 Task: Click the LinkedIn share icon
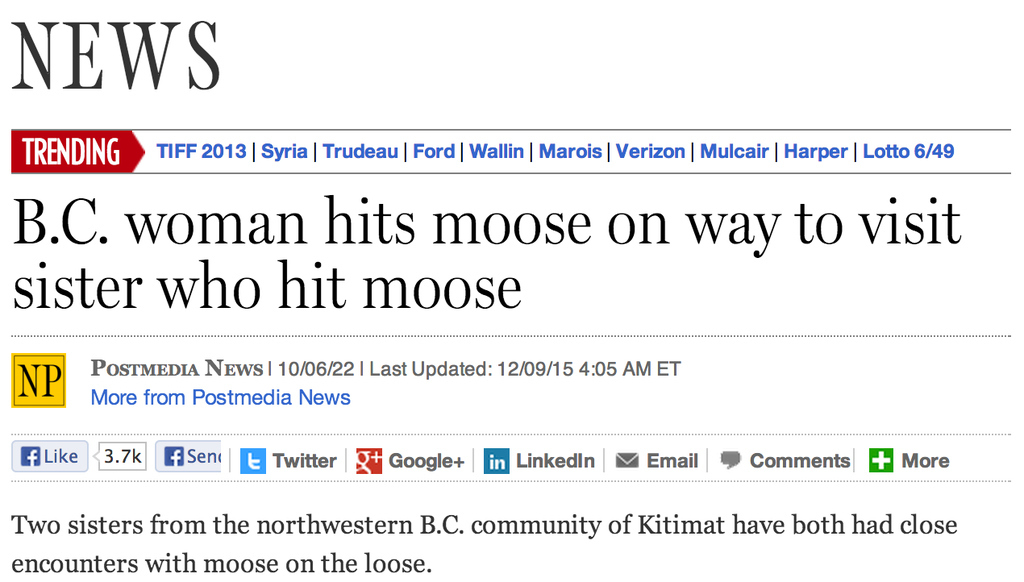pos(496,461)
